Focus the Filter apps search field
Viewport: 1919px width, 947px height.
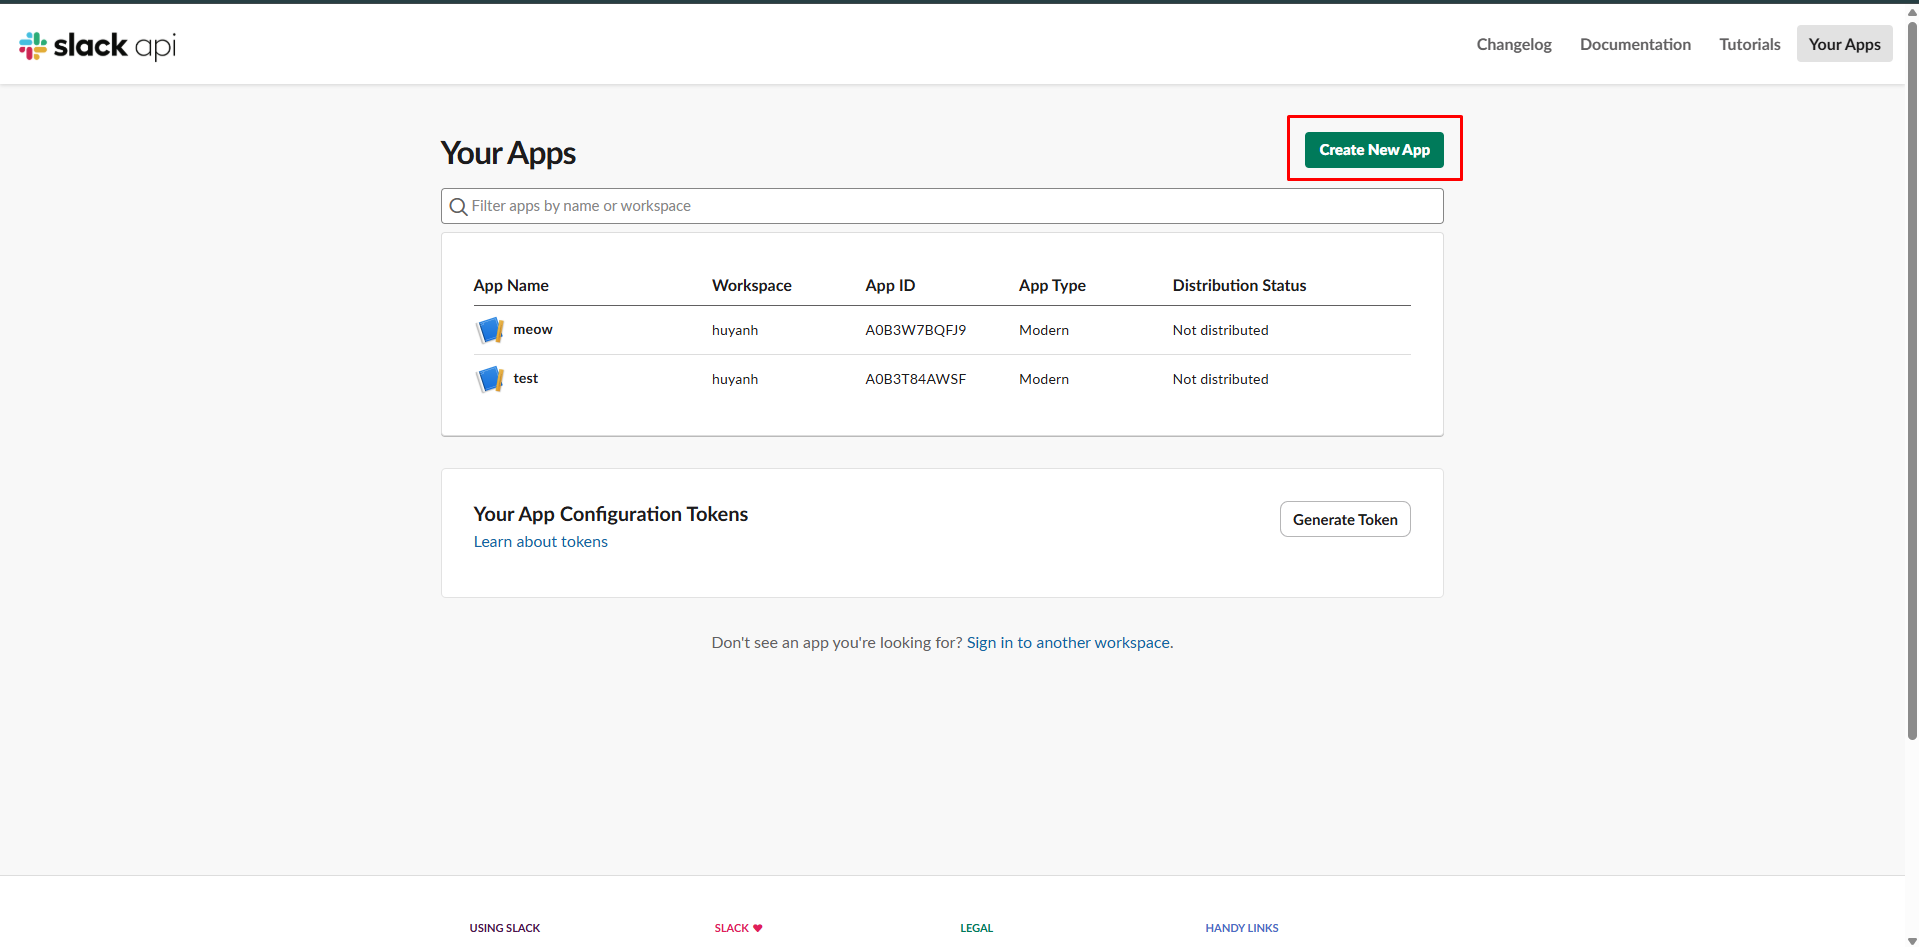pyautogui.click(x=942, y=206)
